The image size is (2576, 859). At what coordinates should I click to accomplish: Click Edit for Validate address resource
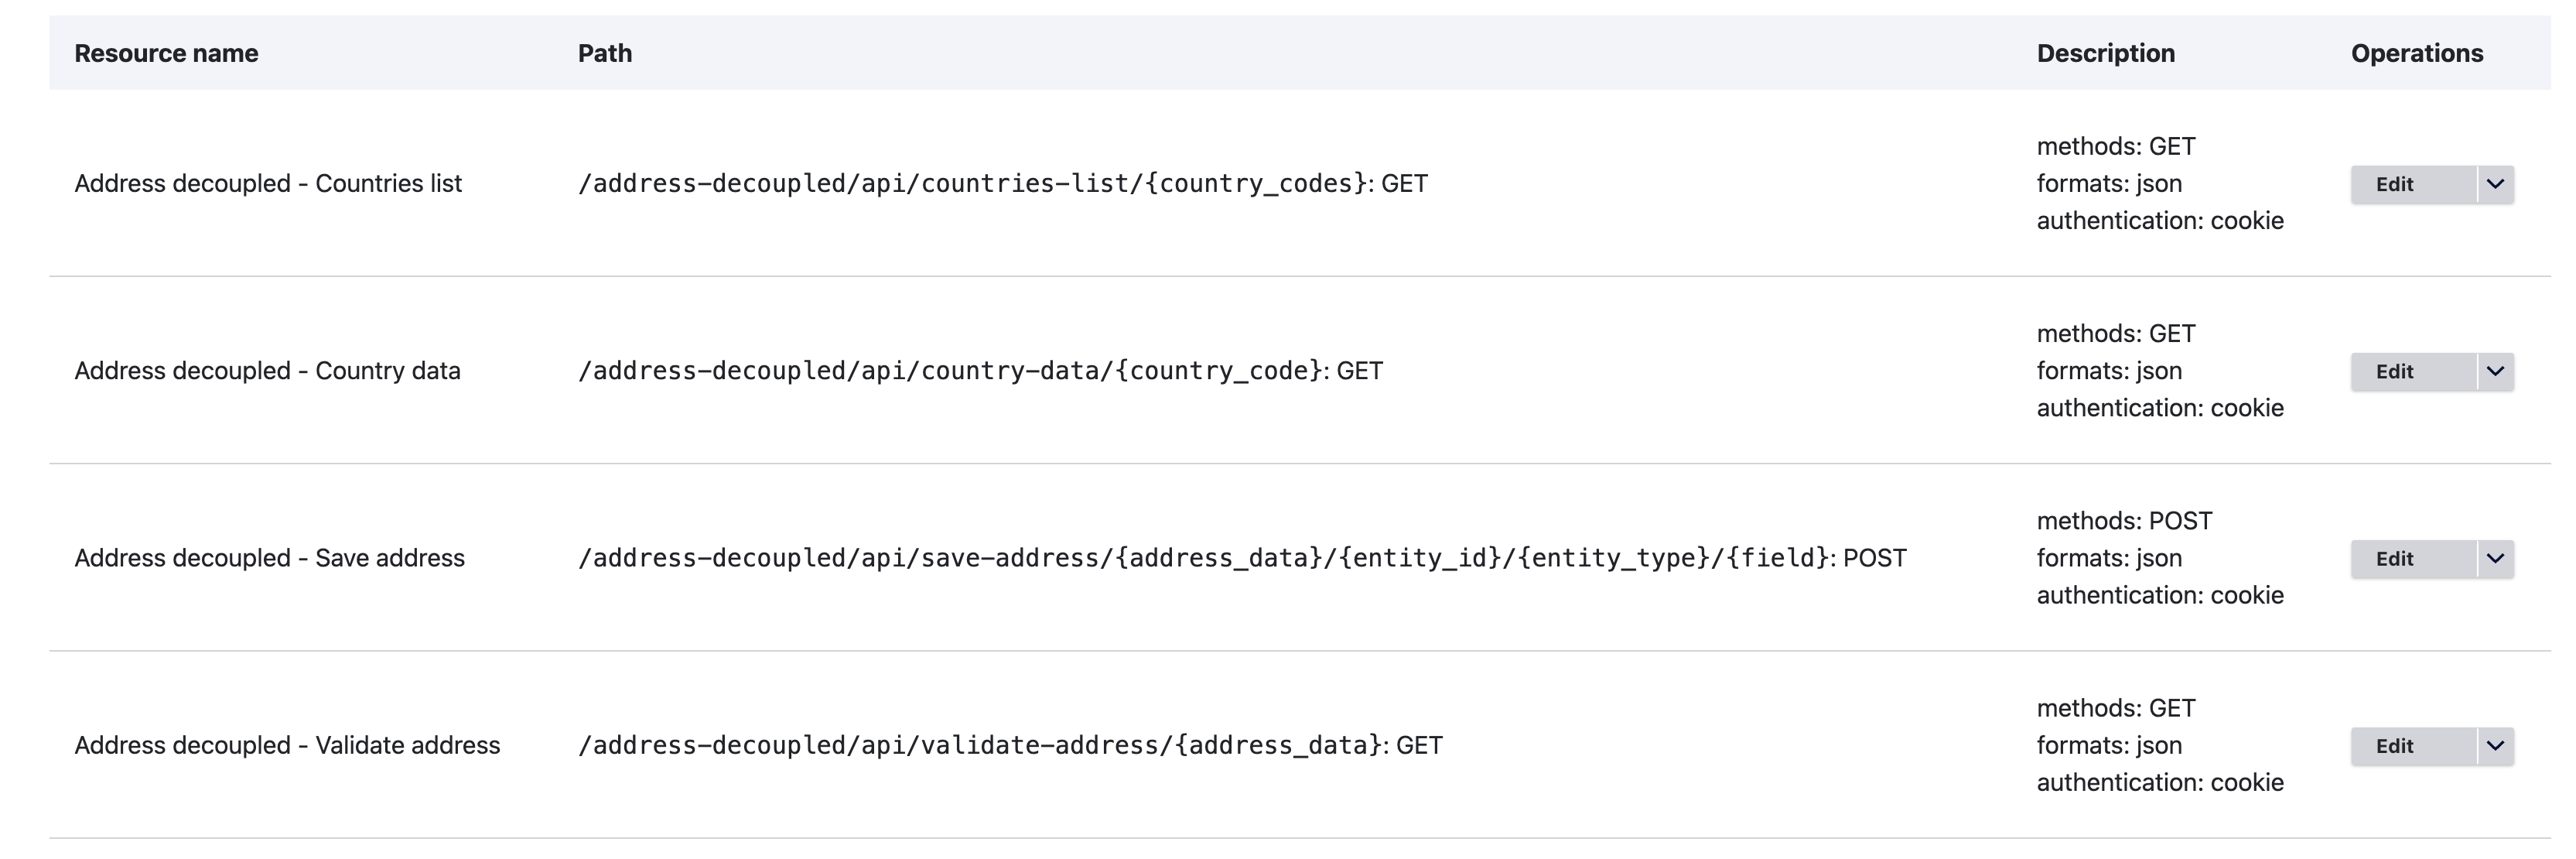[x=2396, y=745]
